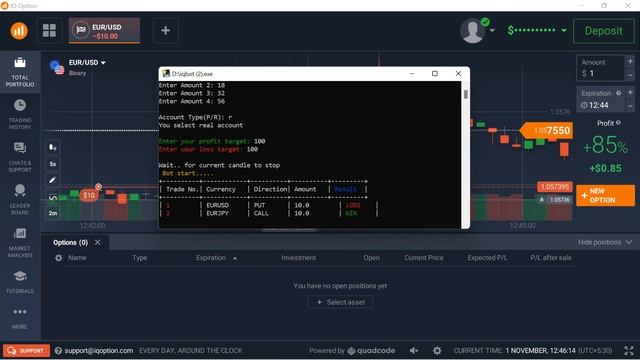Increase amount with plus button
Image resolution: width=640 pixels, height=360 pixels.
(630, 61)
